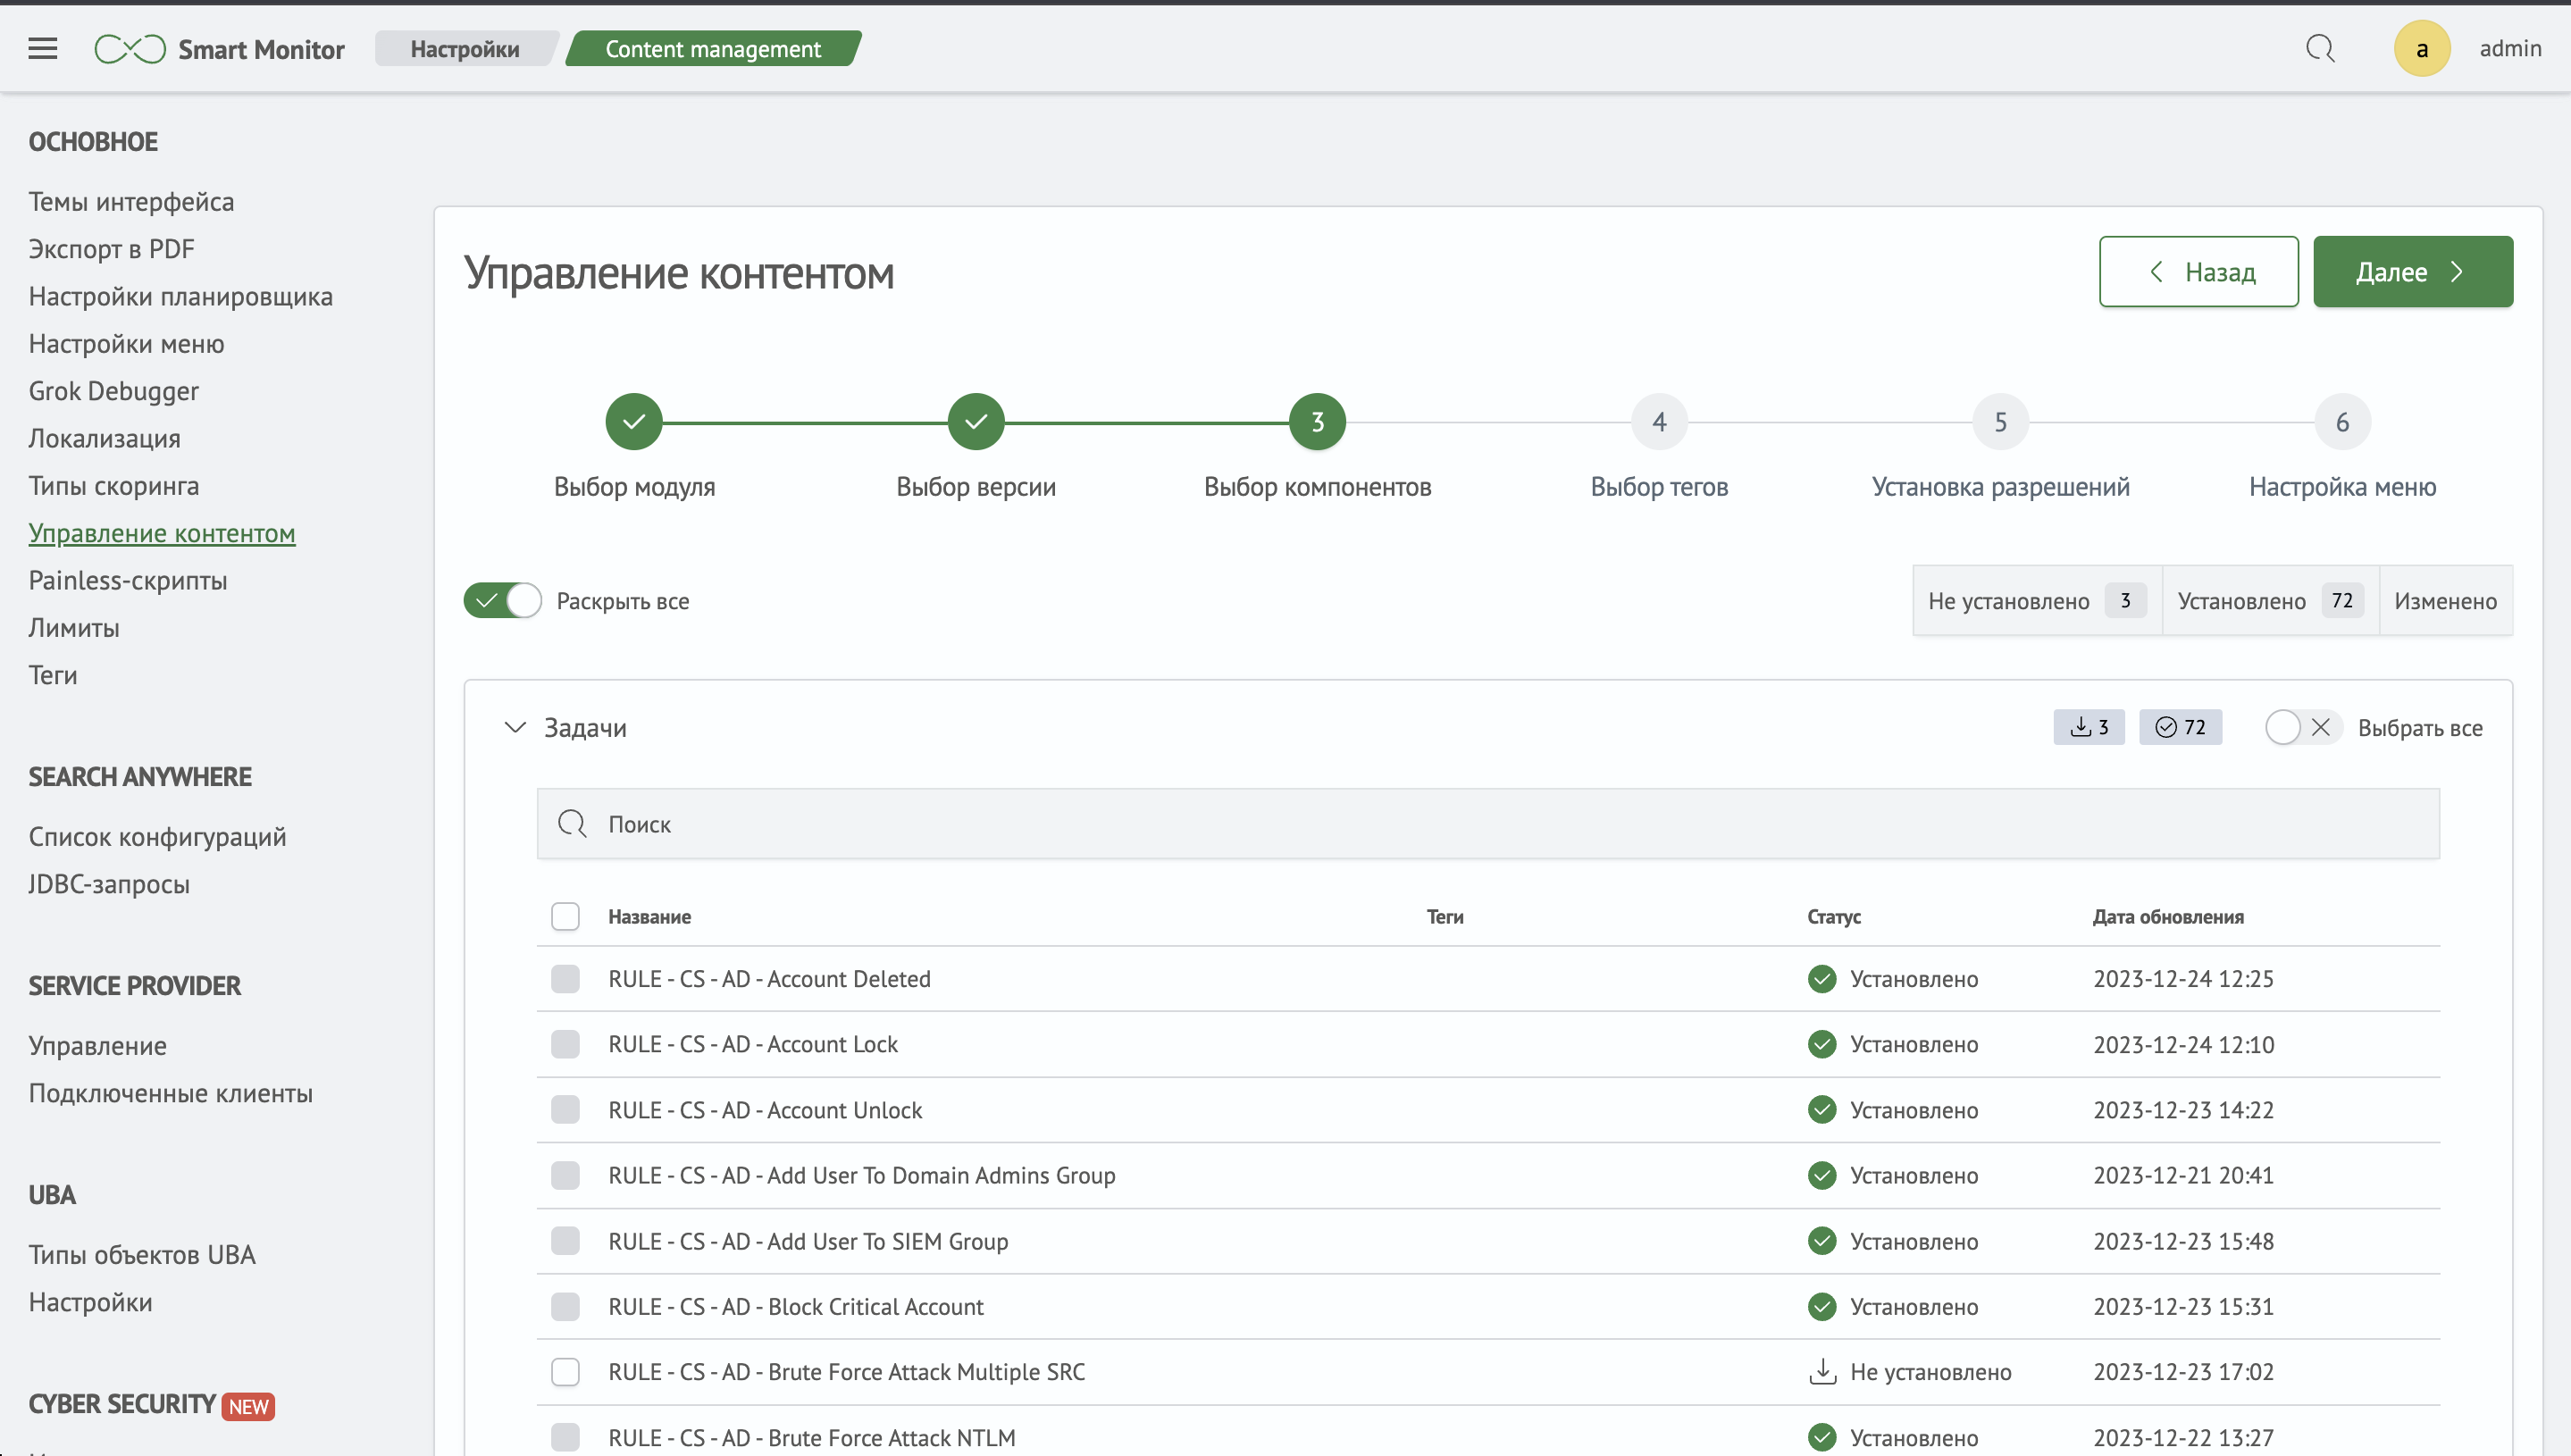
Task: Filter by 'Установлено' tab
Action: 2270,600
